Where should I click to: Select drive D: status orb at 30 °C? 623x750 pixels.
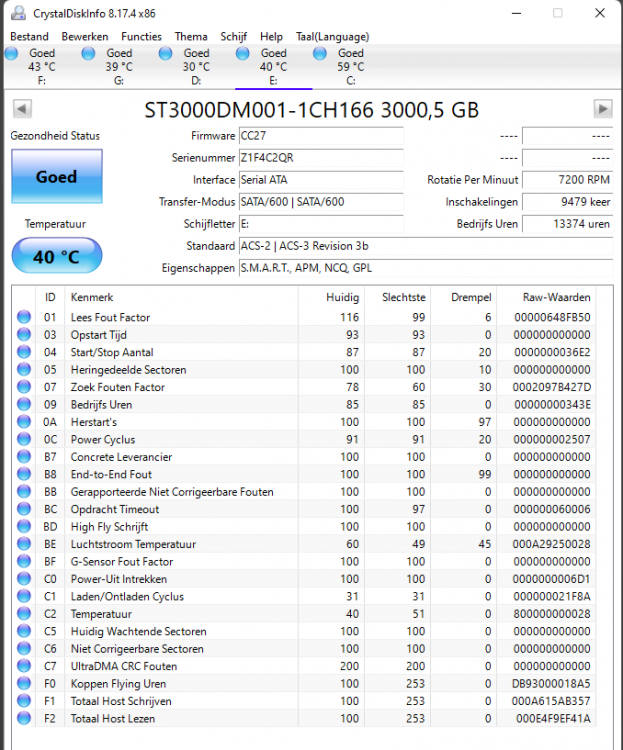coord(171,54)
